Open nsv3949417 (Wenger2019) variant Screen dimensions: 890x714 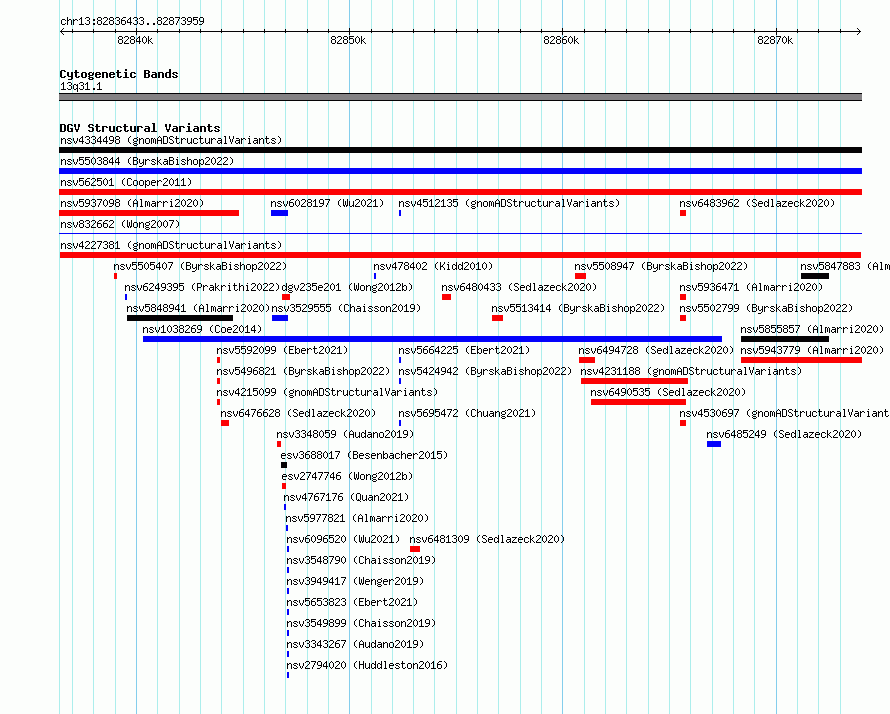click(355, 581)
